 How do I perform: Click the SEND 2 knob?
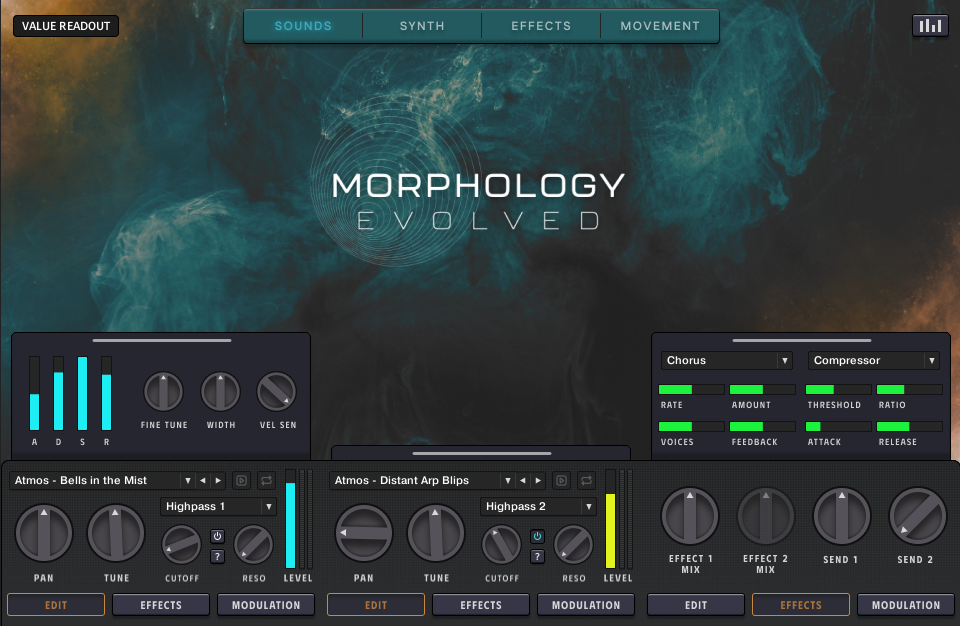(x=917, y=516)
